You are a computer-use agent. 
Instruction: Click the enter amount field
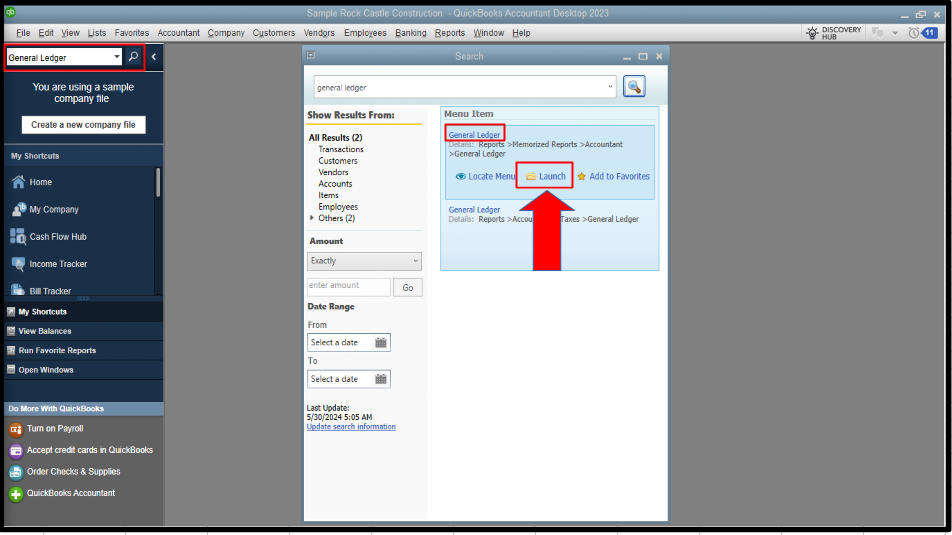coord(348,287)
